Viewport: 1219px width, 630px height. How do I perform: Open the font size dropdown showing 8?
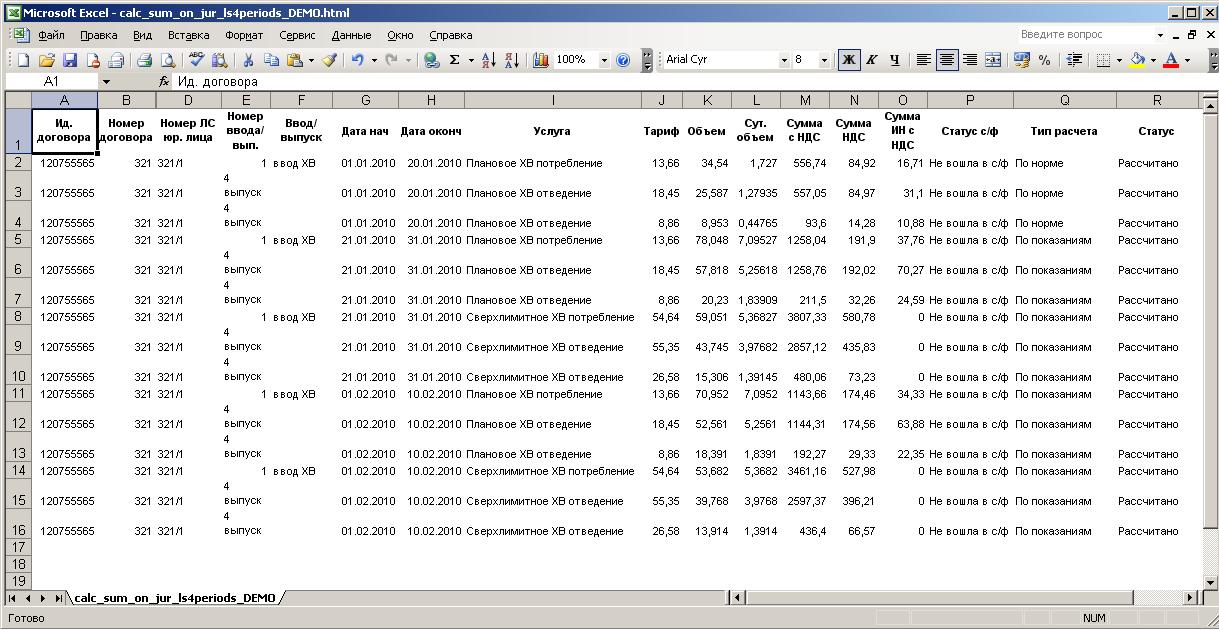824,60
